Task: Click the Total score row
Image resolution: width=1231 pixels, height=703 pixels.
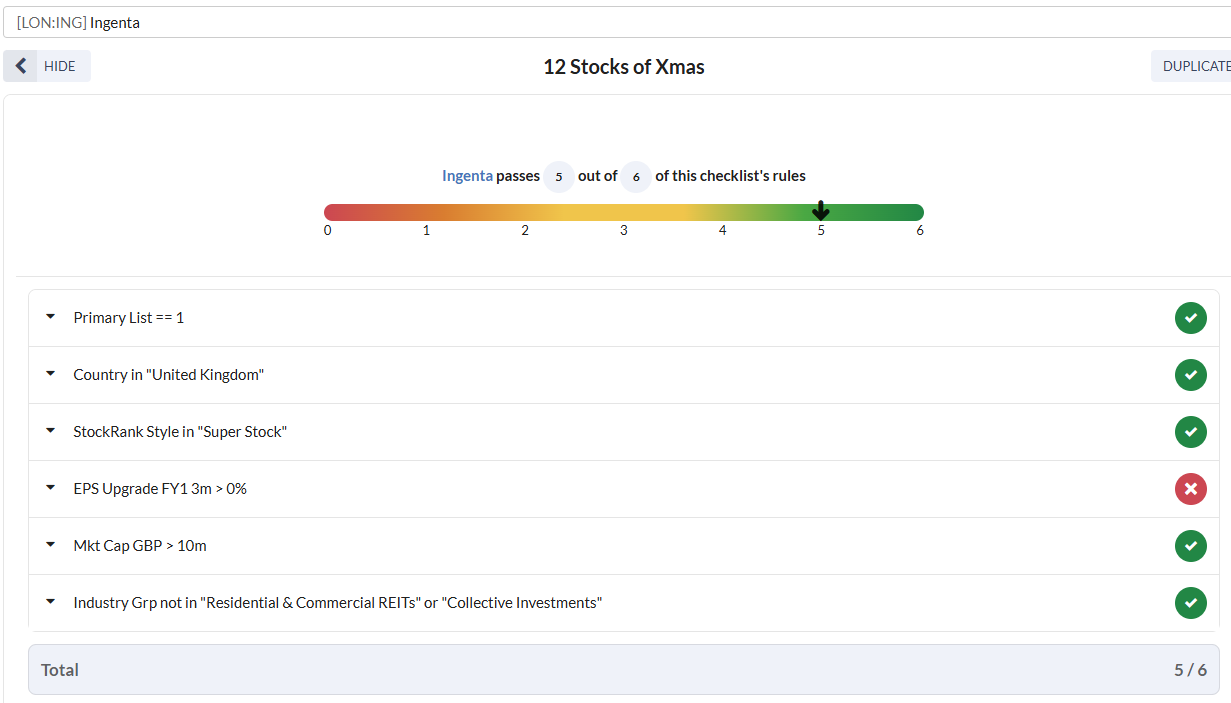Action: [x=623, y=670]
